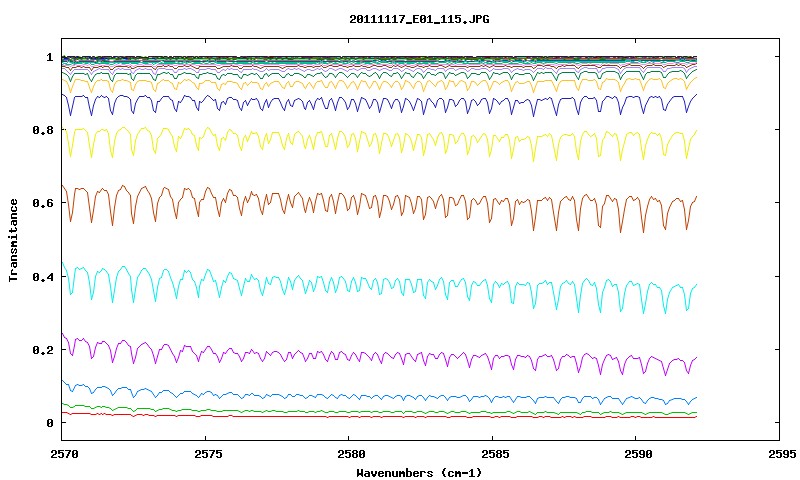Click the y-axis tick label 0.4

pos(42,276)
